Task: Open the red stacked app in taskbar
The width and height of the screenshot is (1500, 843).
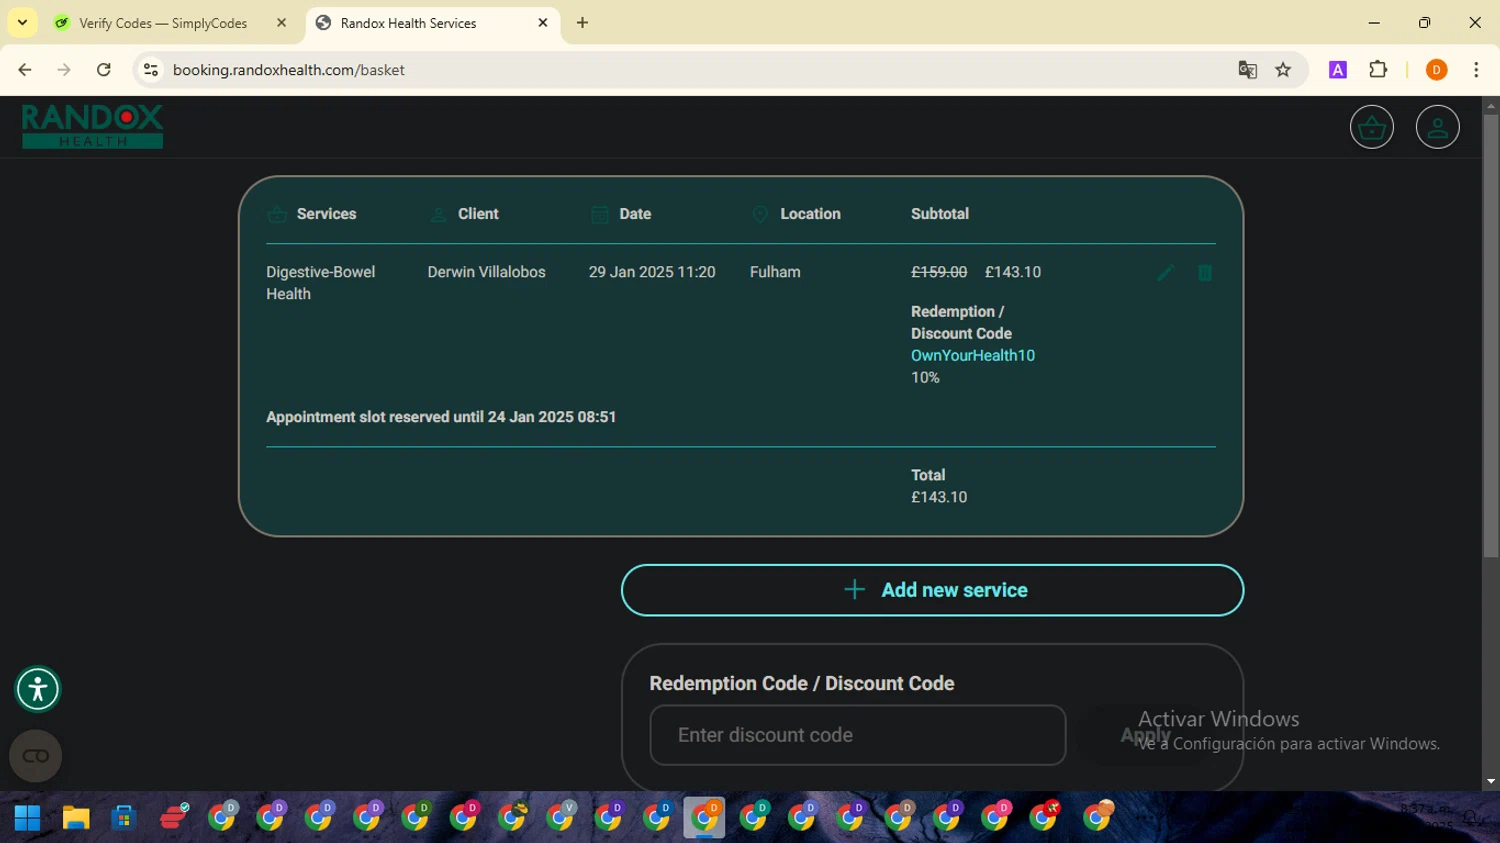Action: 174,818
